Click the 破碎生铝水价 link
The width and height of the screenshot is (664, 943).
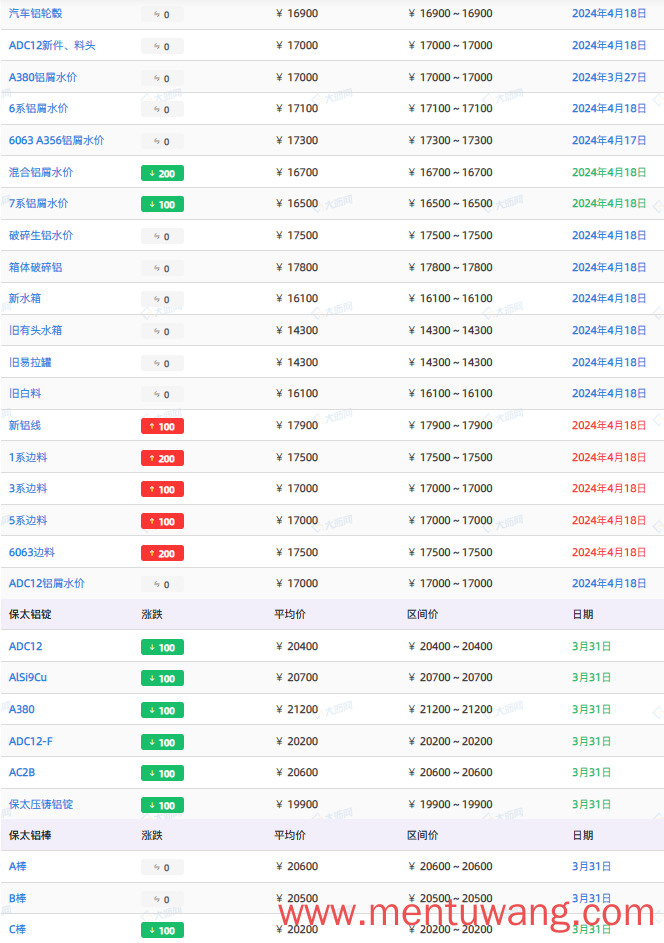coord(41,235)
